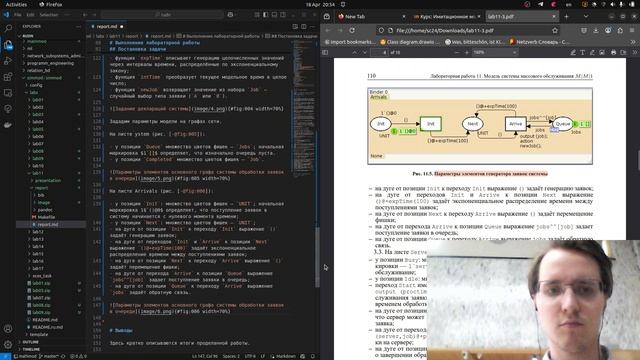Toggle VS Code secondary side bar layout
The image size is (640, 360).
(x=283, y=15)
